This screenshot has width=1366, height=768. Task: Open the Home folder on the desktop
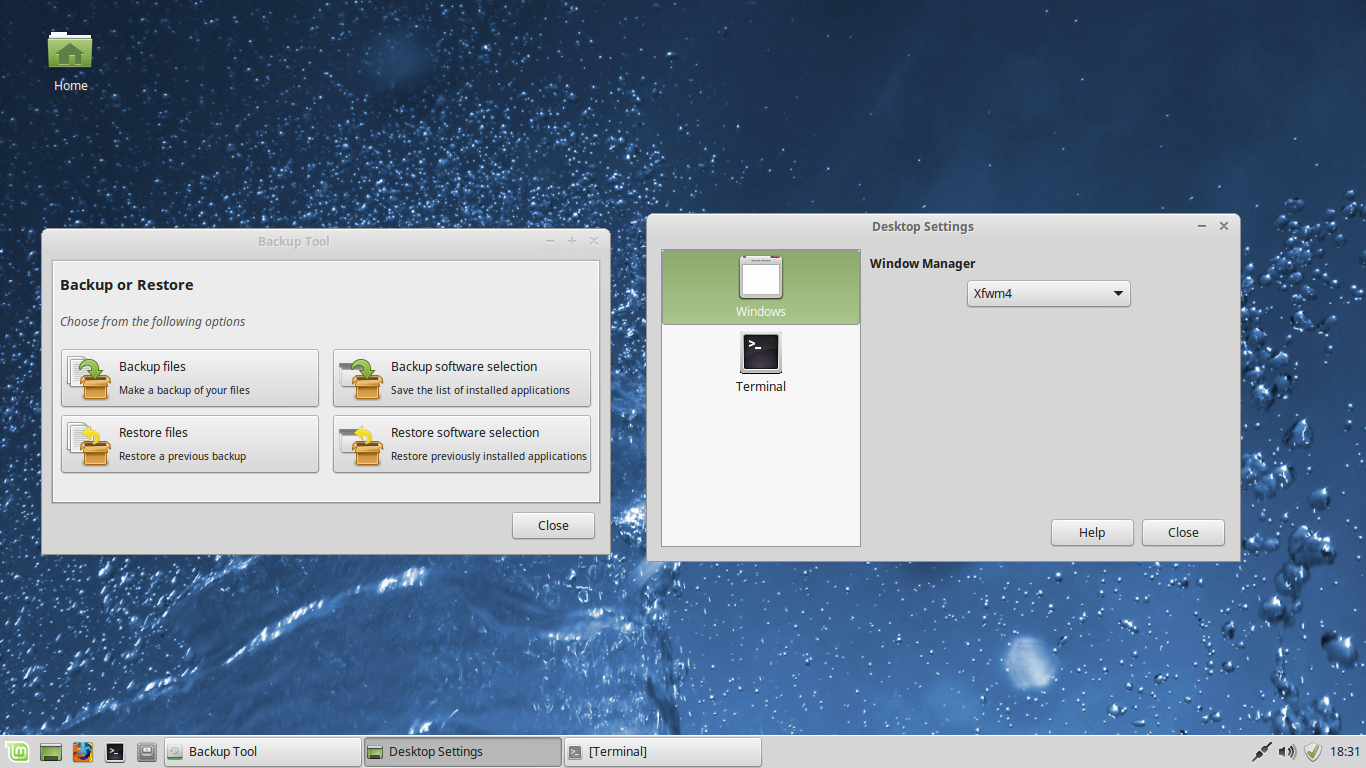pos(70,61)
